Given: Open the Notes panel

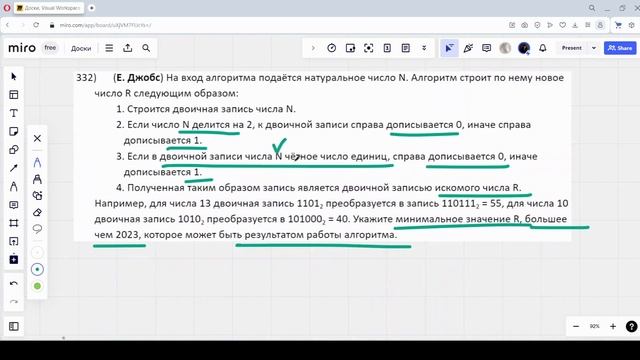Looking at the screenshot, I should [x=406, y=48].
